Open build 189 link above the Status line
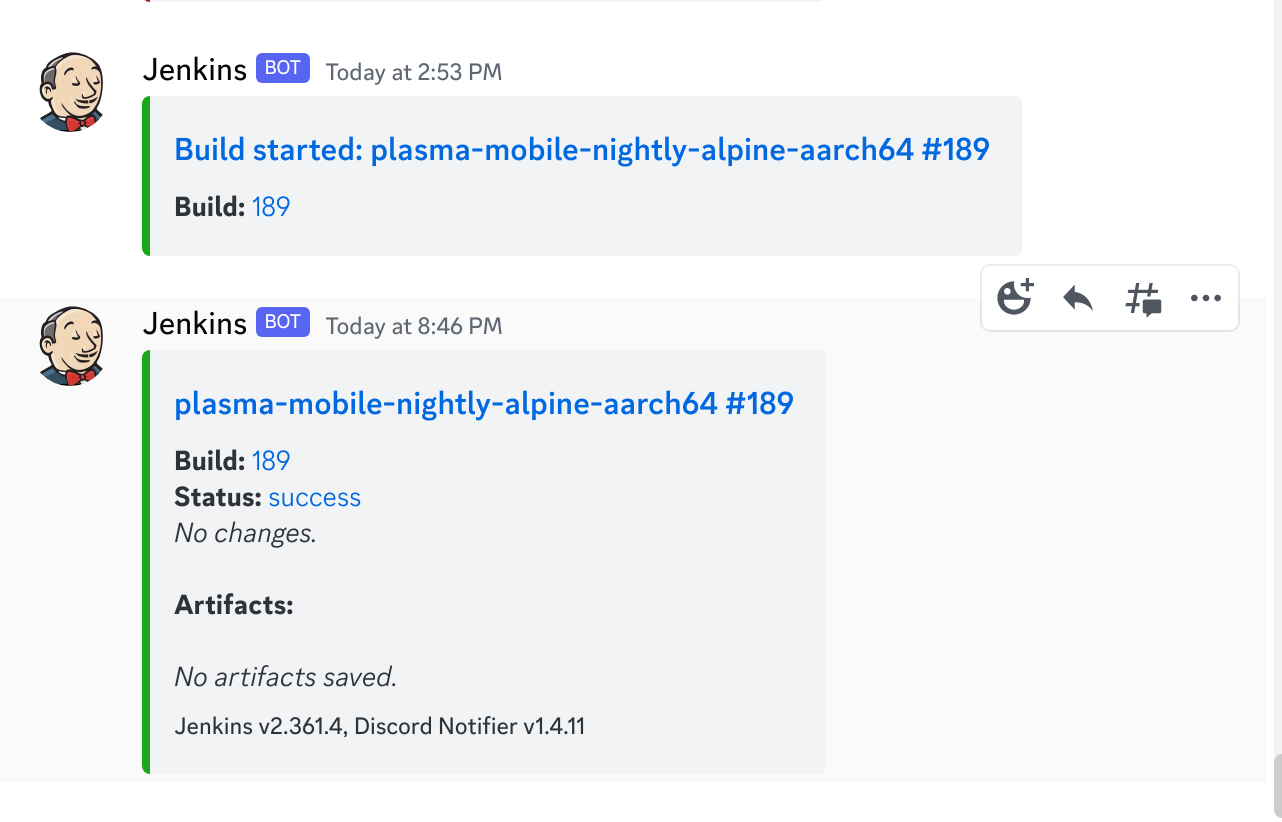This screenshot has height=822, width=1282. pos(270,461)
